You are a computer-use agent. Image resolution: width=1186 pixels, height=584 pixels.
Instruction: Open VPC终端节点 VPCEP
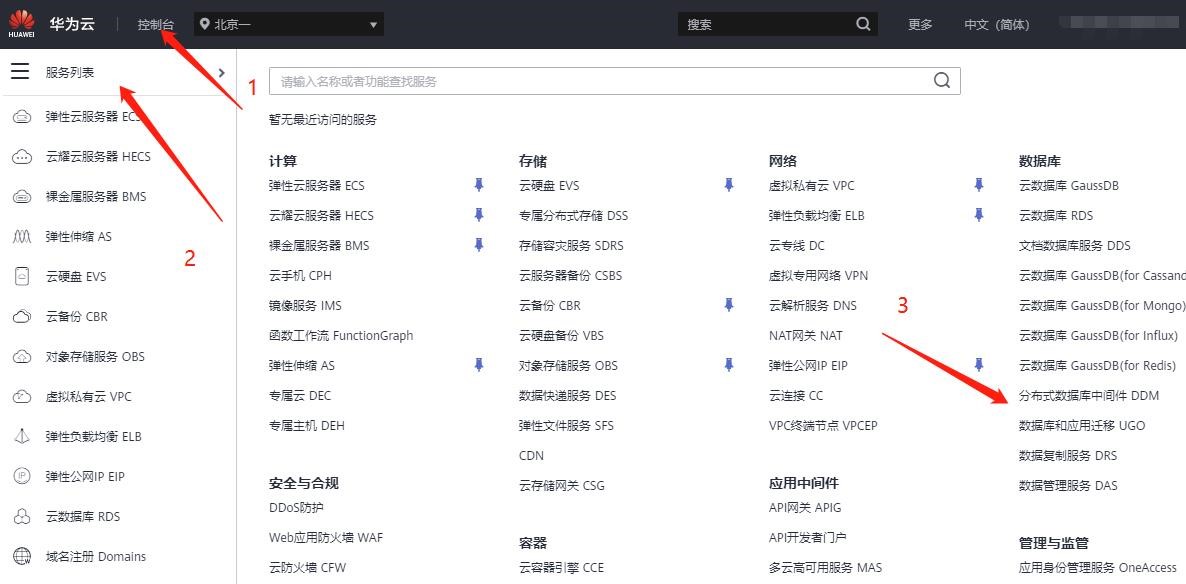tap(823, 425)
